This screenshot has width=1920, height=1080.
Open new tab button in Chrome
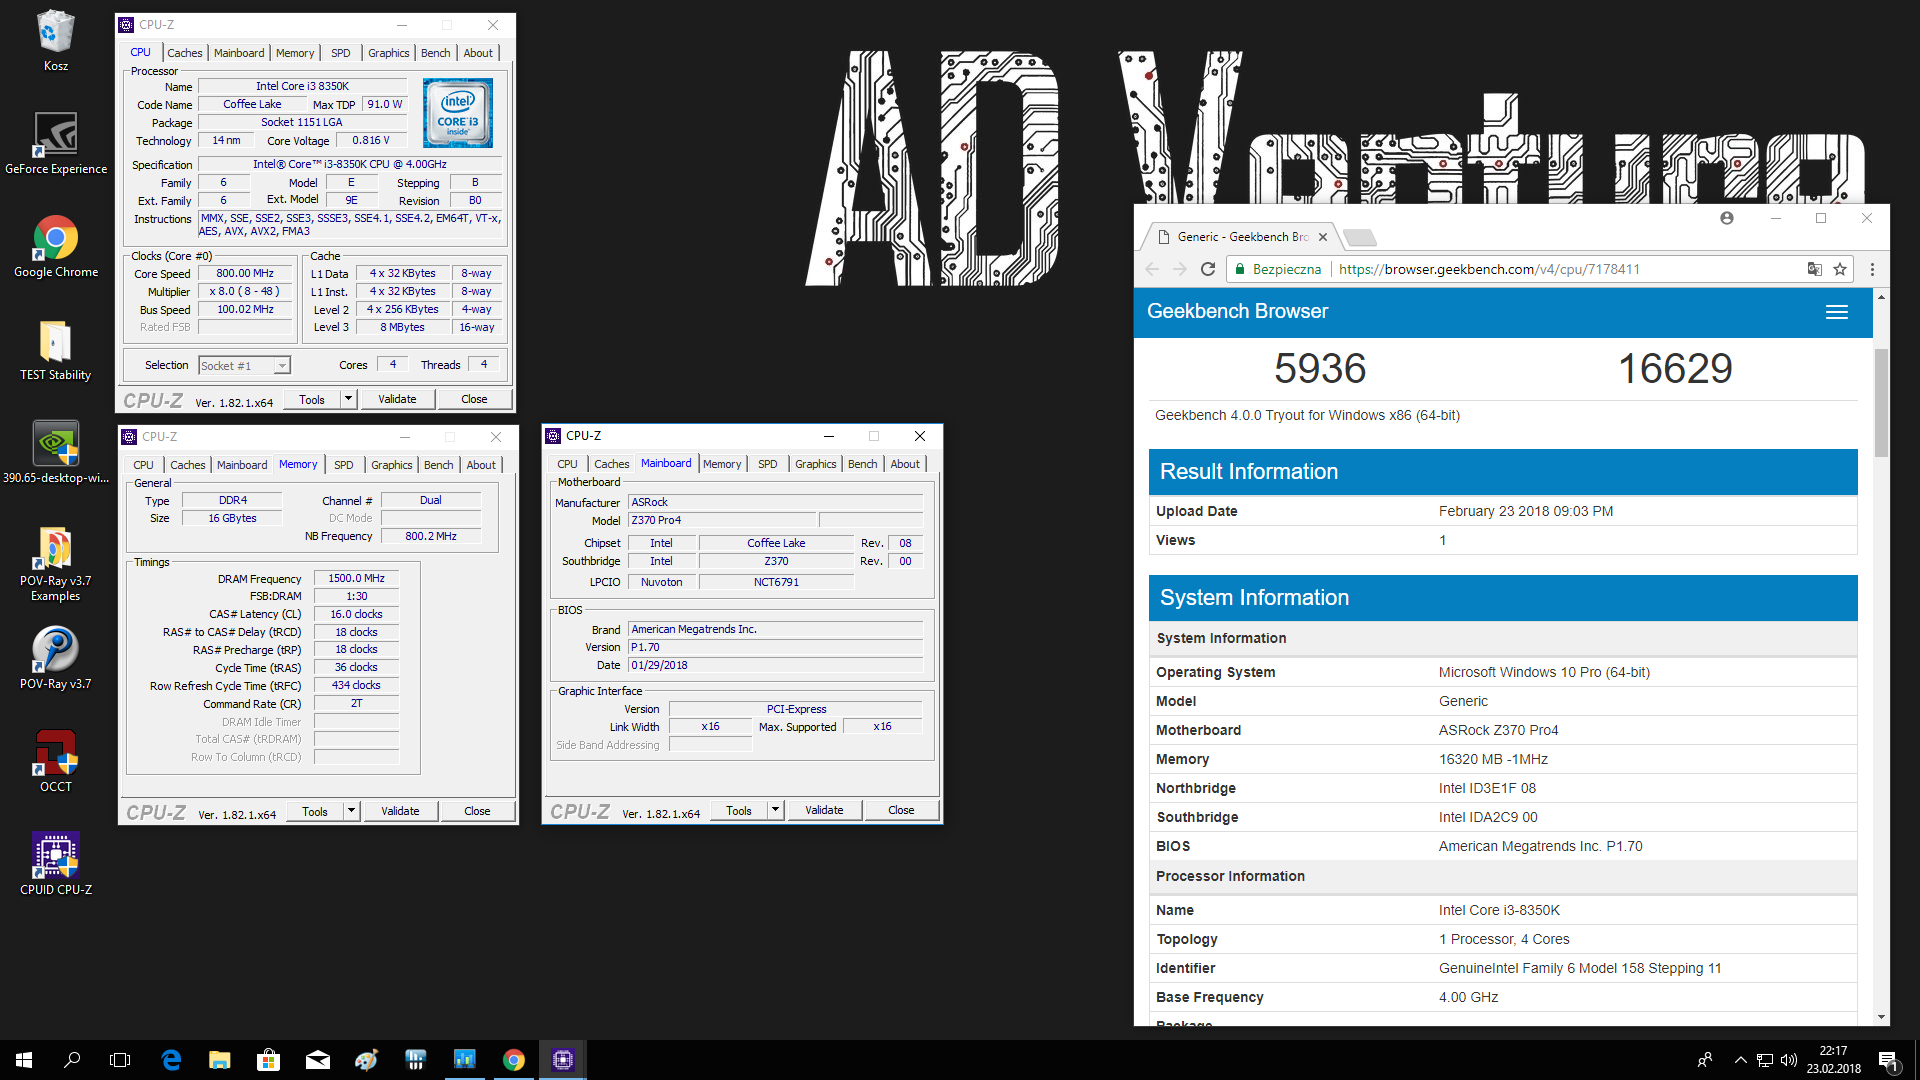[1360, 237]
